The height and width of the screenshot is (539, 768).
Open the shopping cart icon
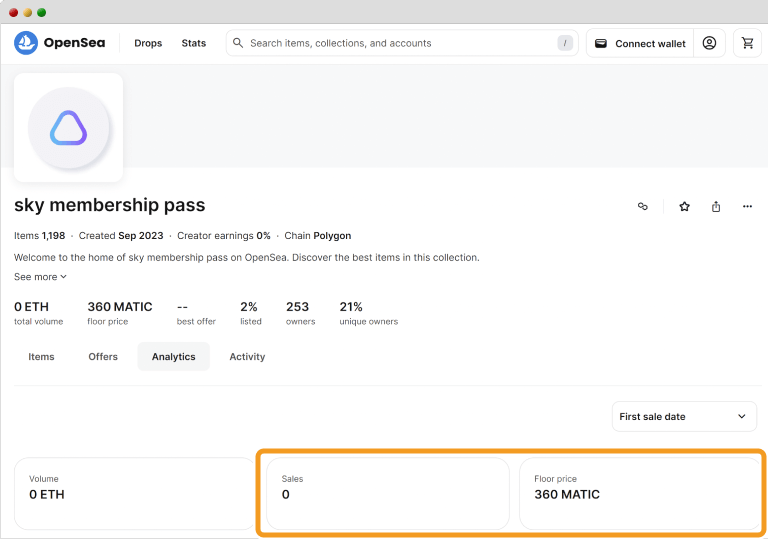pos(747,43)
